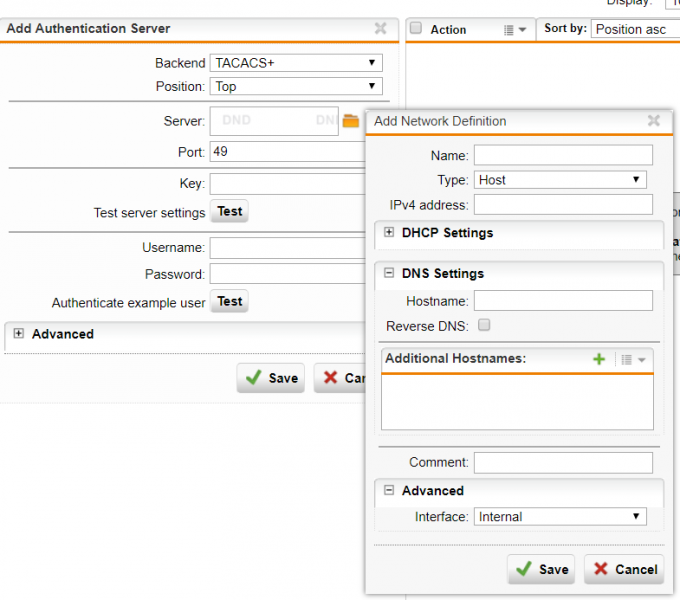
Task: Open the Type dropdown showing Host
Action: pos(560,180)
